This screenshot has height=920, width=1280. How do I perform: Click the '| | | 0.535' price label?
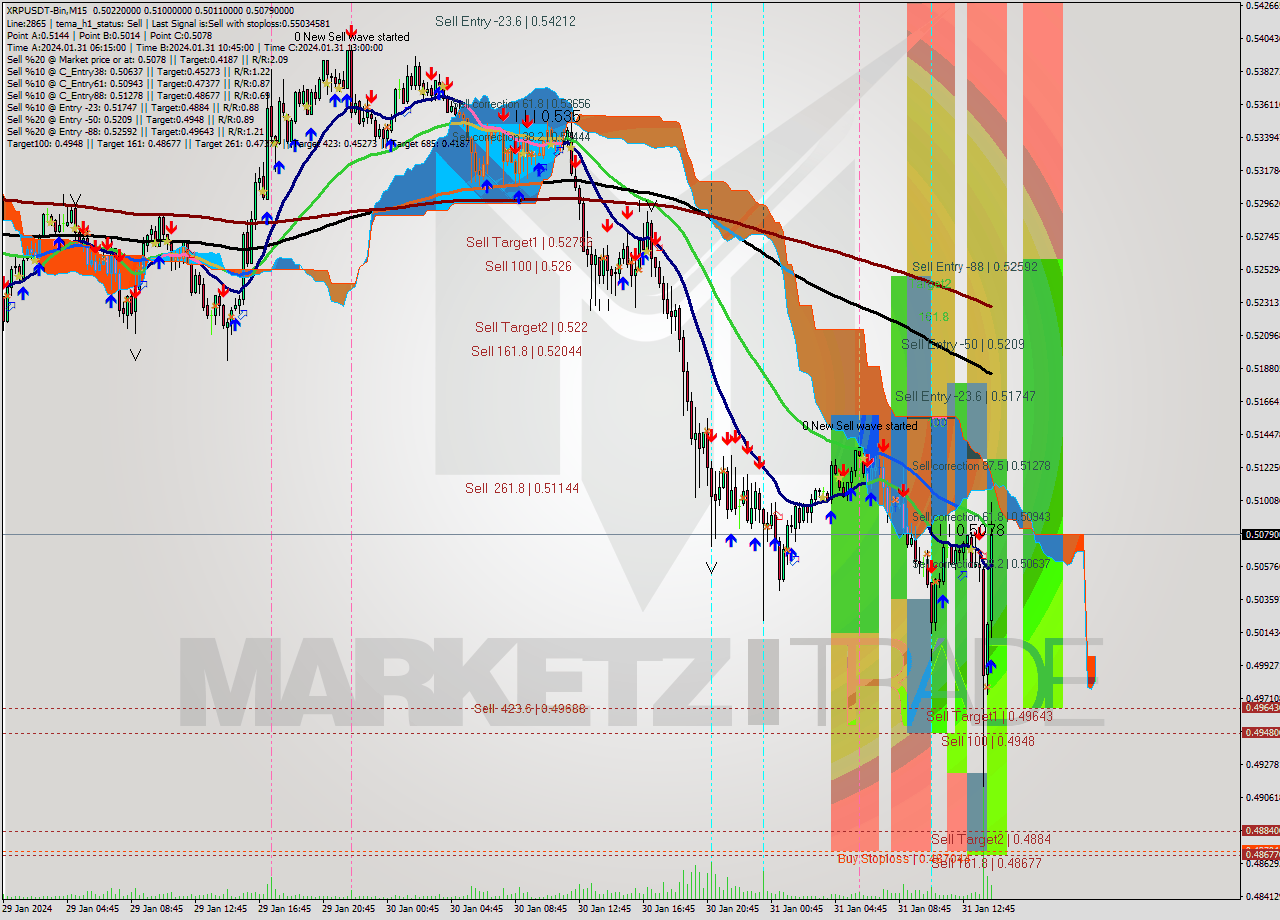[x=547, y=116]
